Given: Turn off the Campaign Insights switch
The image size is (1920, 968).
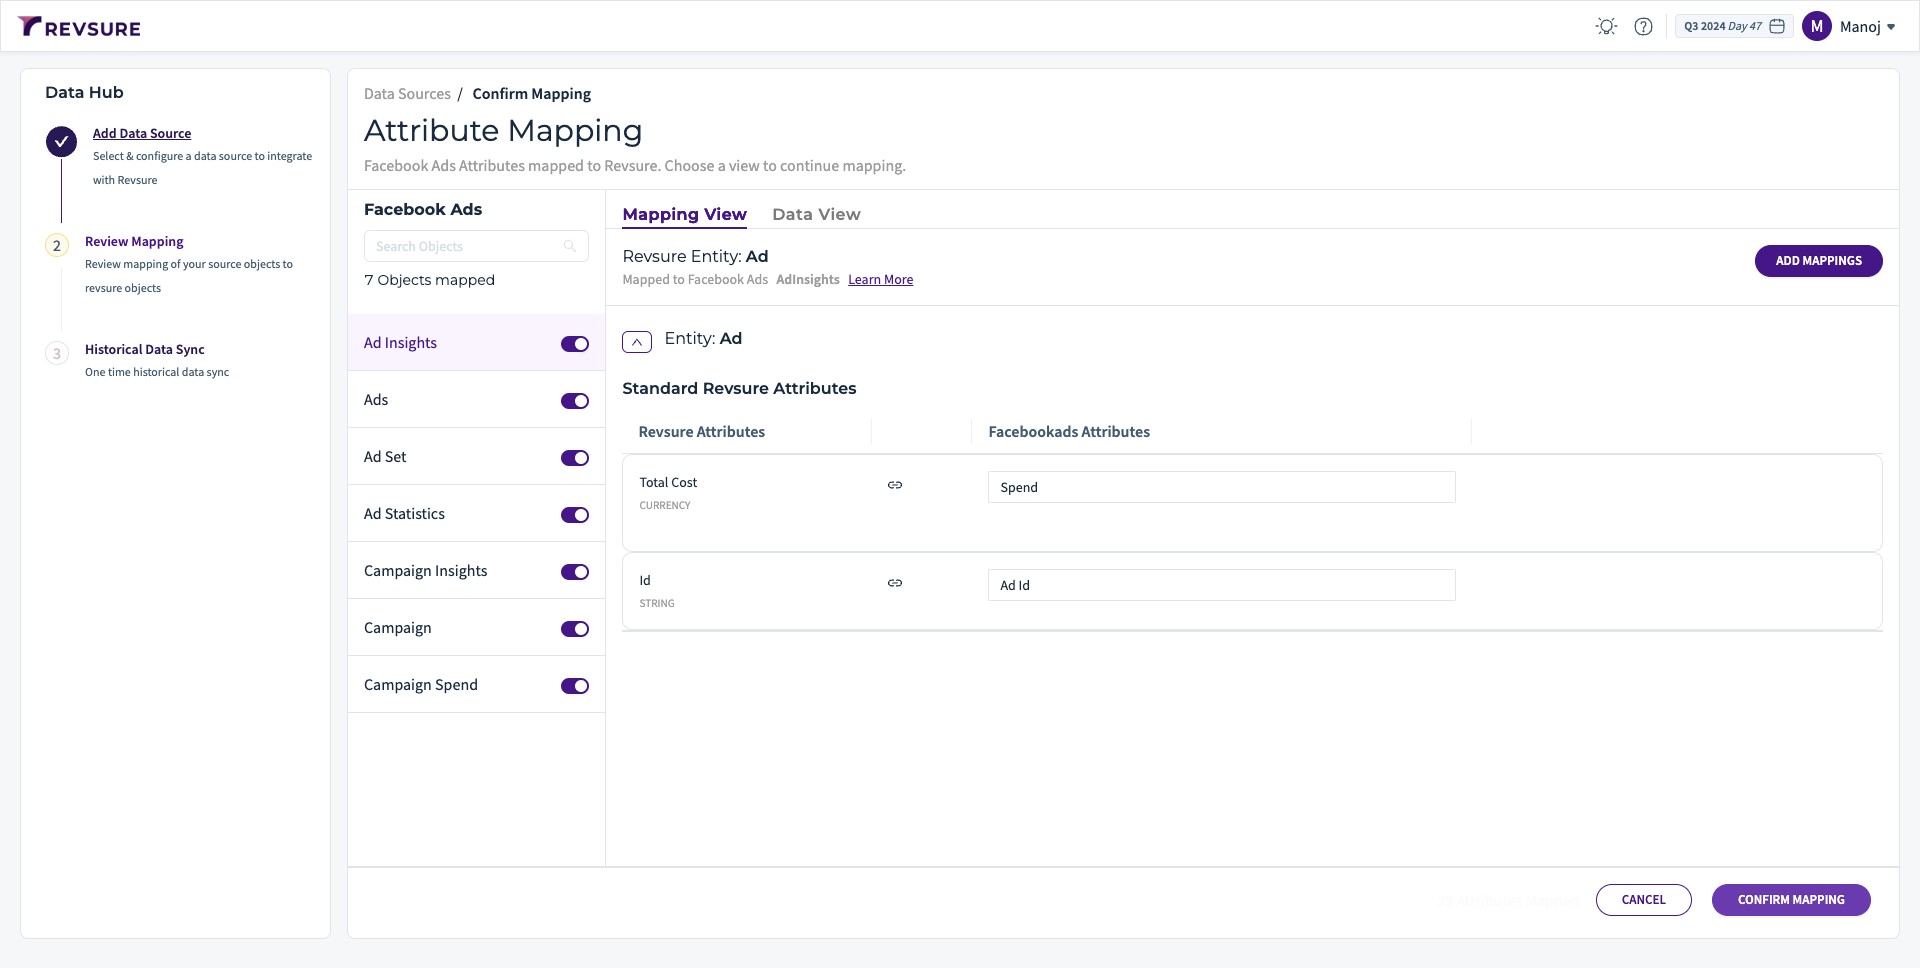Looking at the screenshot, I should pos(575,572).
